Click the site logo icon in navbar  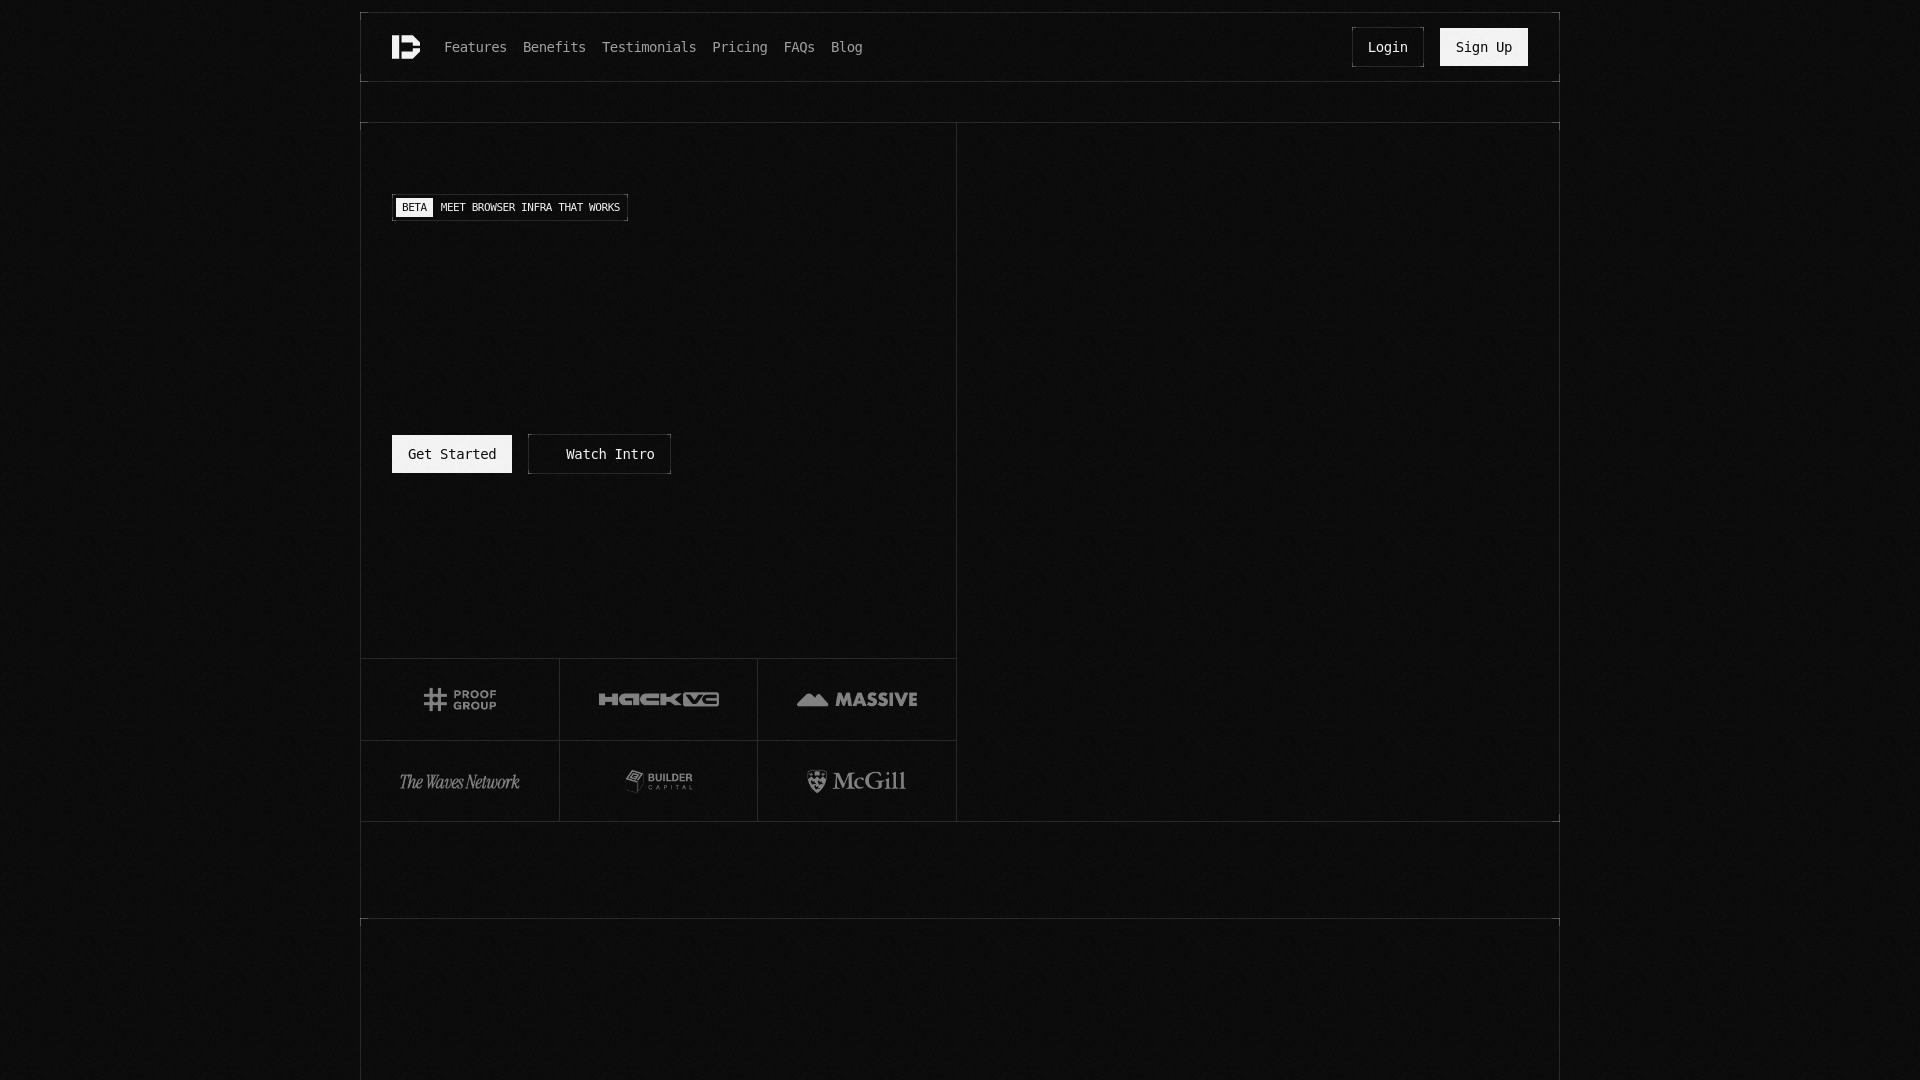tap(406, 47)
